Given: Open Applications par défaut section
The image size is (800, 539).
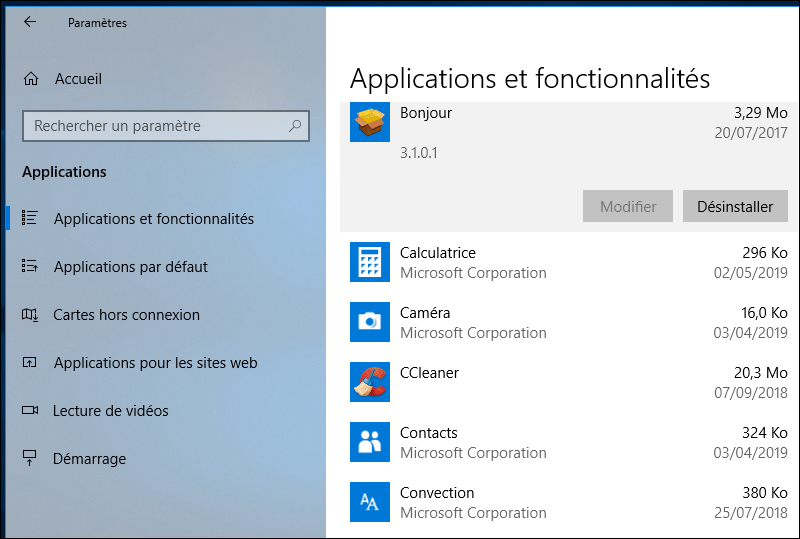Looking at the screenshot, I should click(130, 267).
